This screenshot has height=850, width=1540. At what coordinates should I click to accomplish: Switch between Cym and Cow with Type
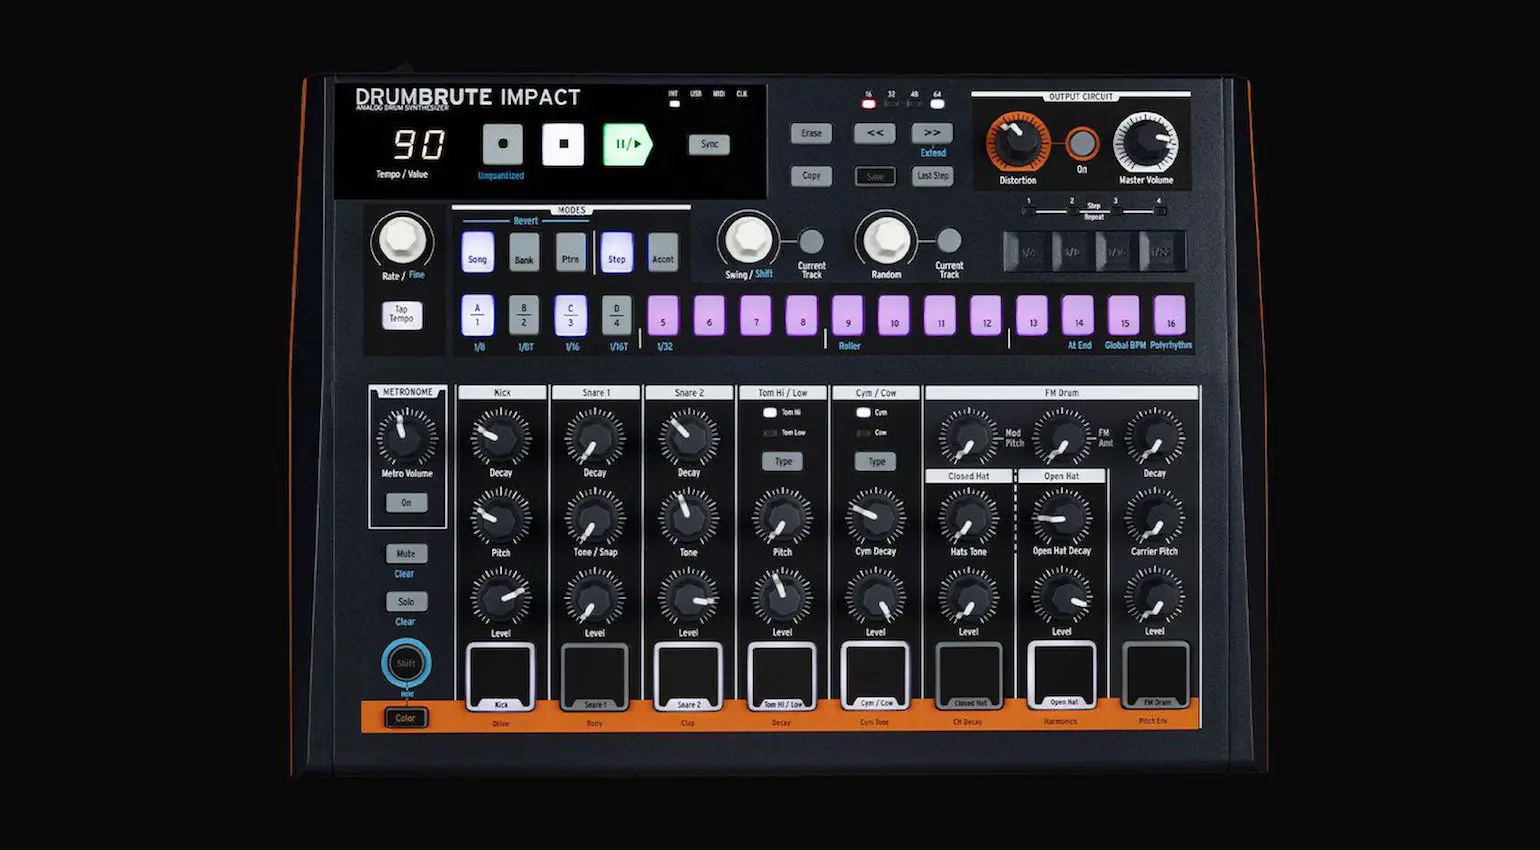876,461
